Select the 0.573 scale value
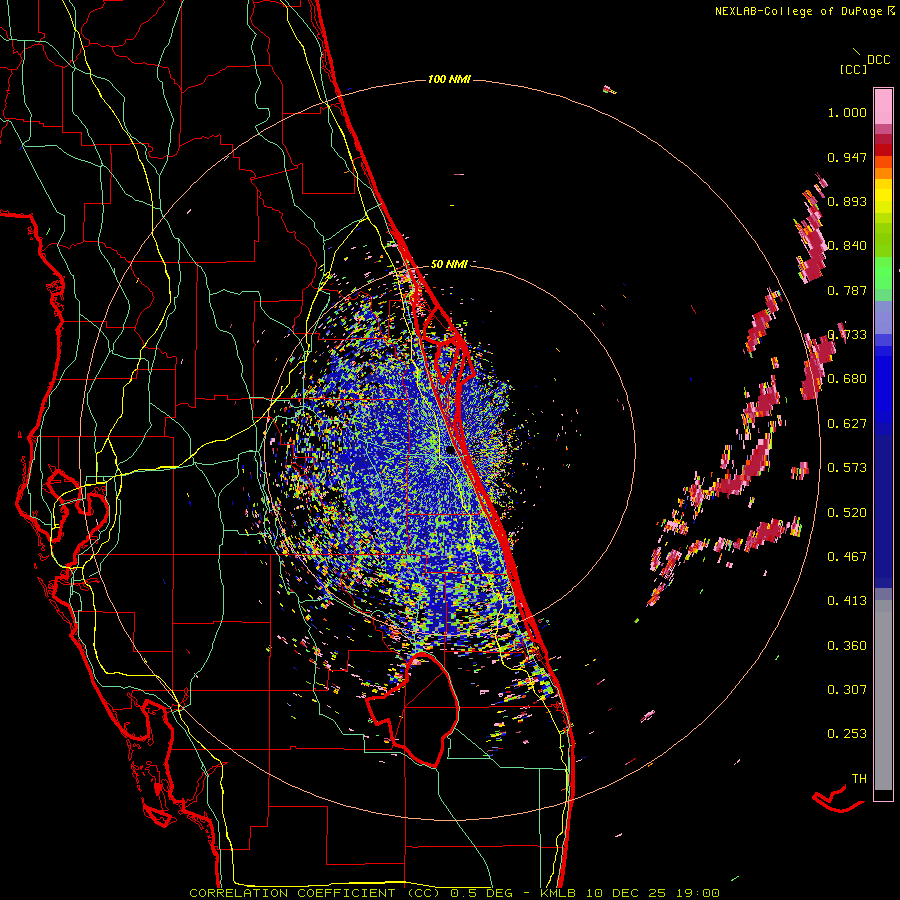The height and width of the screenshot is (900, 900). (x=847, y=468)
